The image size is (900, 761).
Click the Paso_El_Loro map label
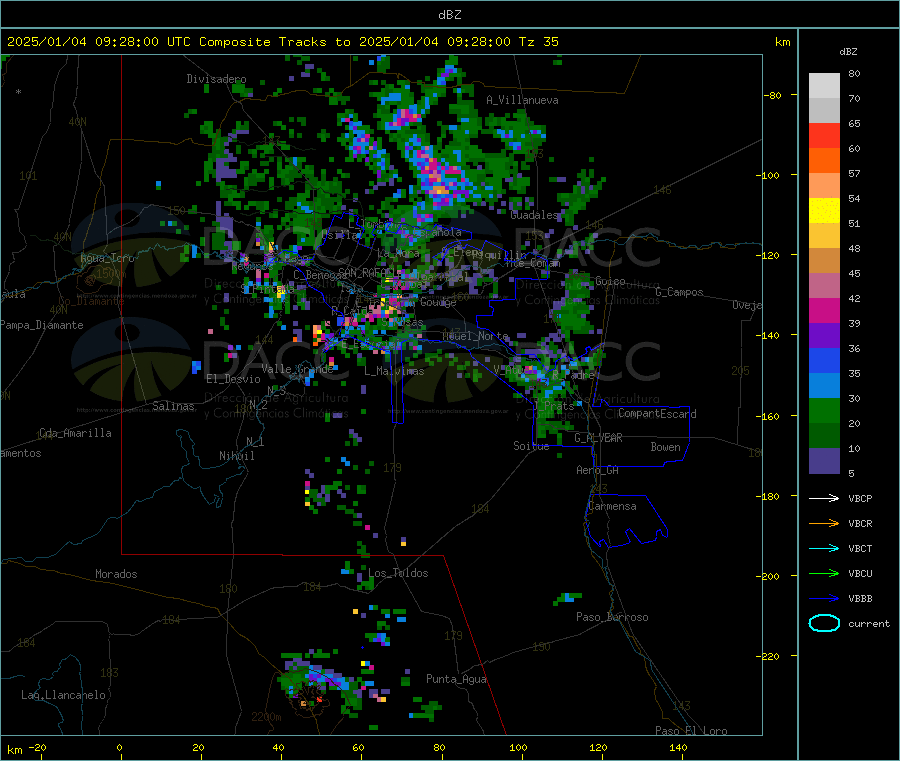691,731
